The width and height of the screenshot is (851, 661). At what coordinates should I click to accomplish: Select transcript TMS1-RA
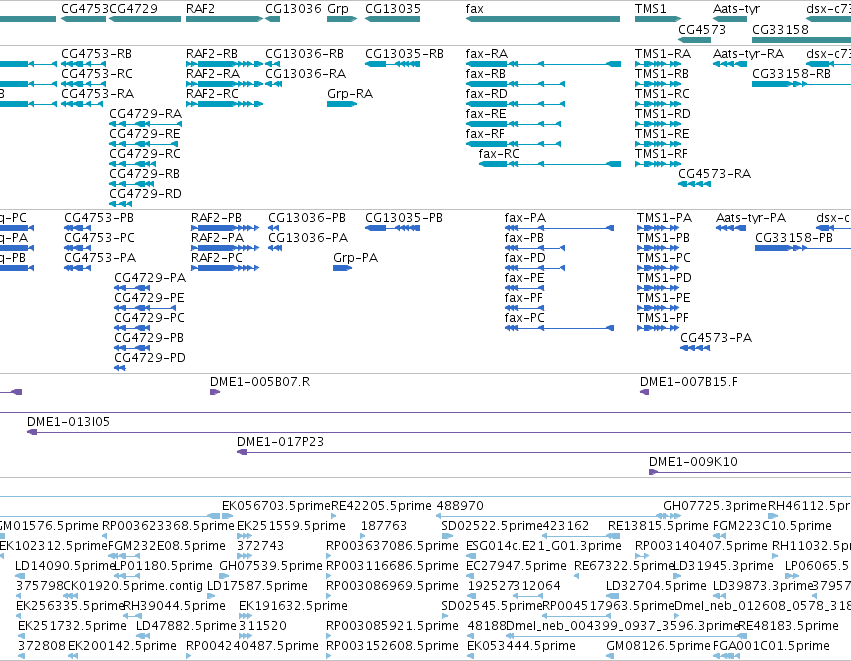click(x=663, y=54)
